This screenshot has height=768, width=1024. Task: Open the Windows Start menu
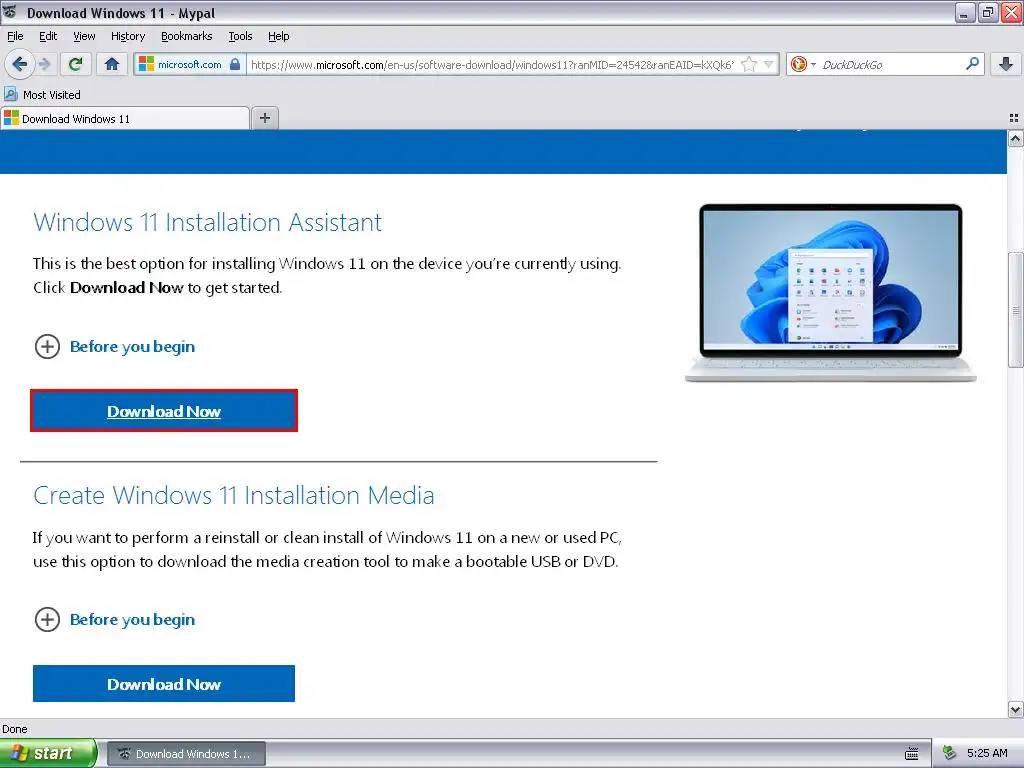point(48,753)
